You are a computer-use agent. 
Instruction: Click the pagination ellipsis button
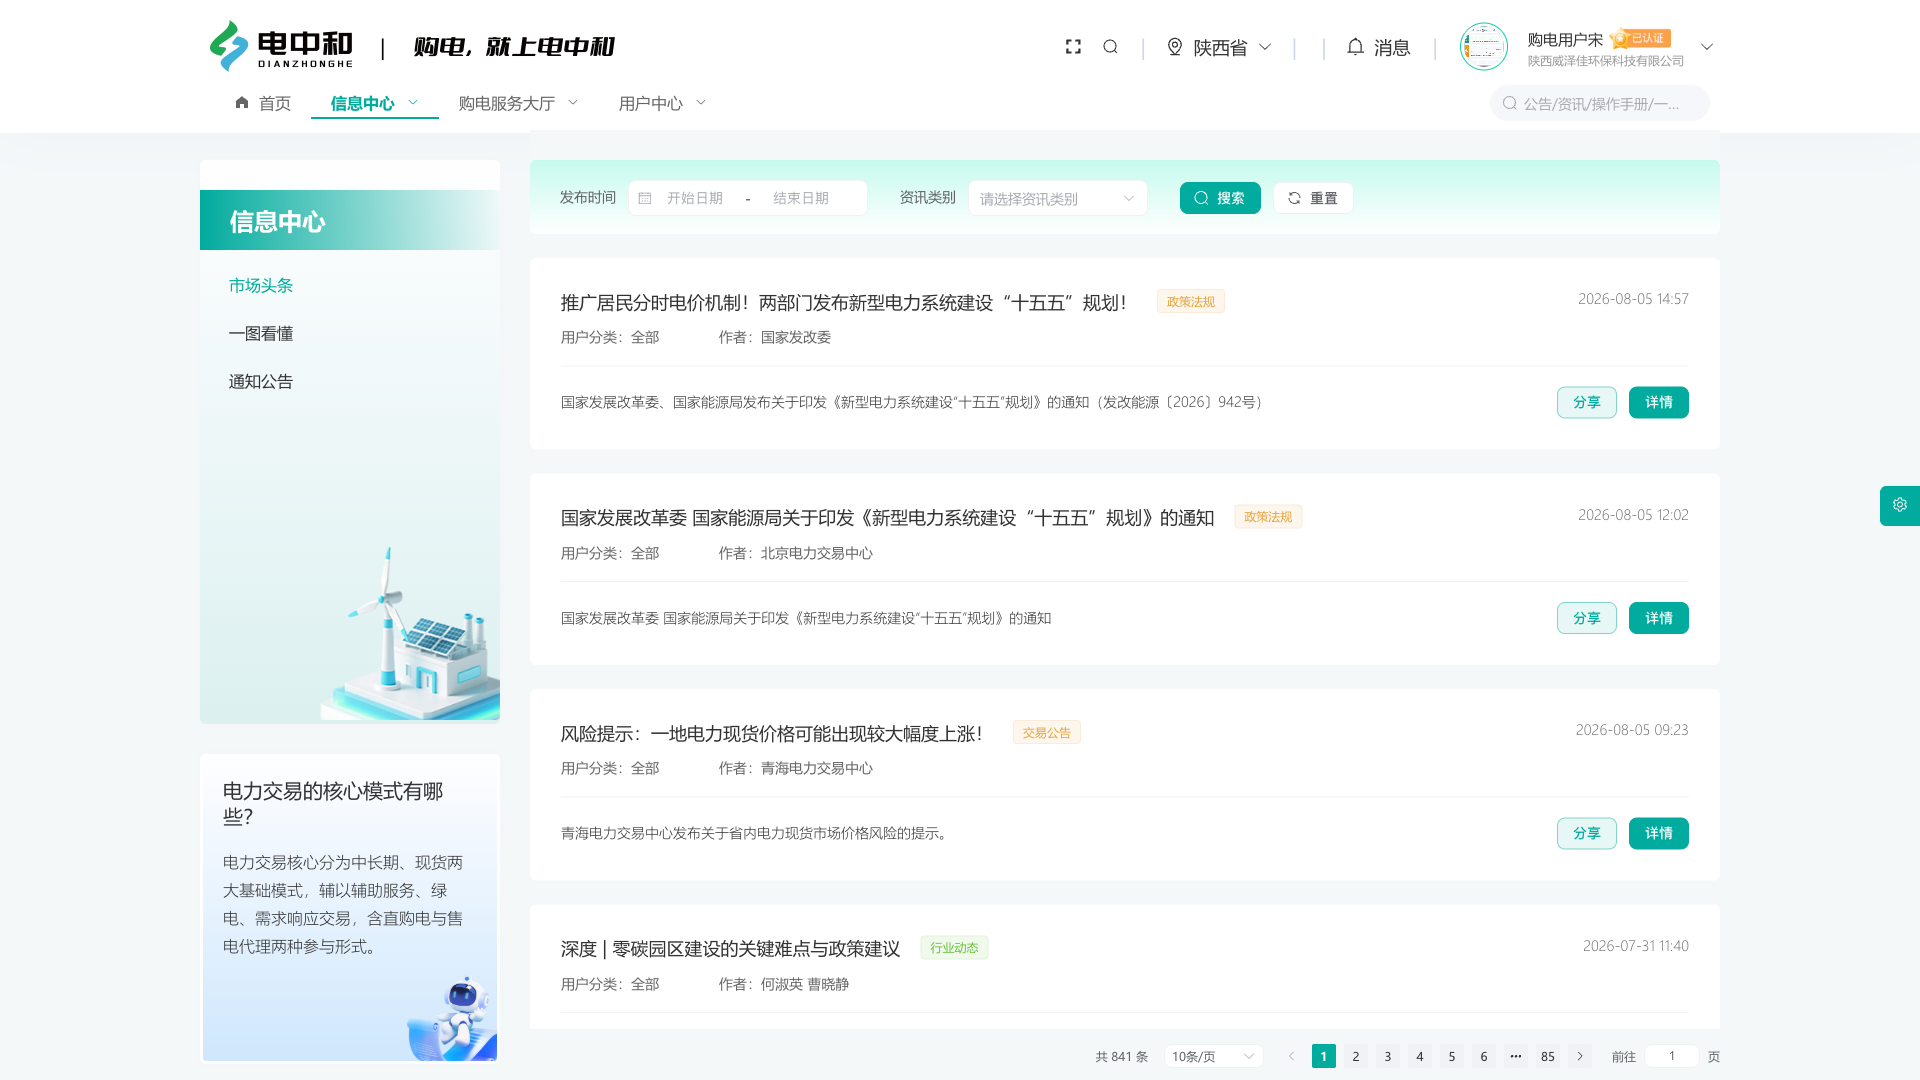1516,1056
